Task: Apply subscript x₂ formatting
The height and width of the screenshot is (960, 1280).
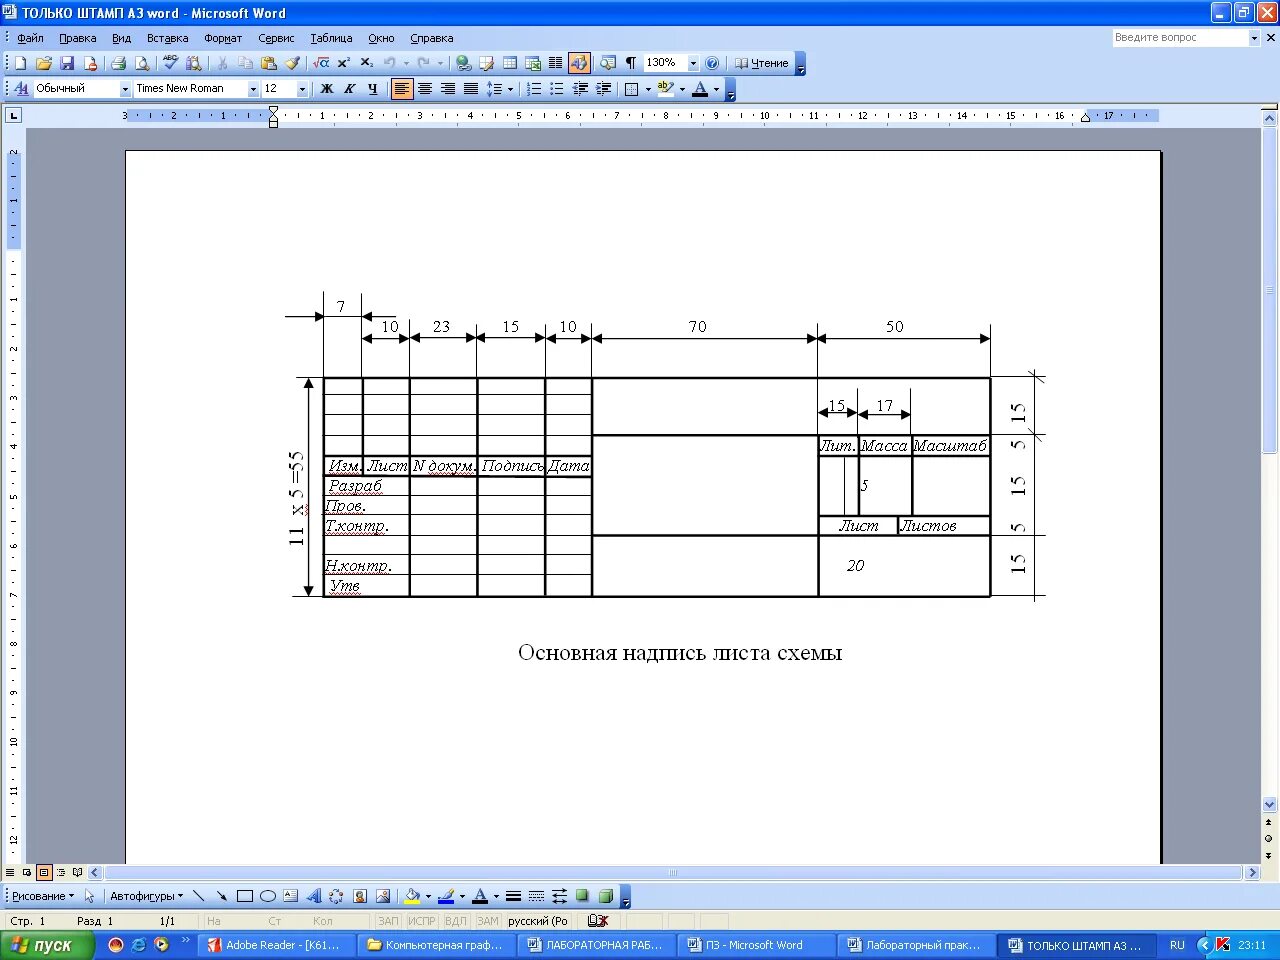Action: (367, 63)
